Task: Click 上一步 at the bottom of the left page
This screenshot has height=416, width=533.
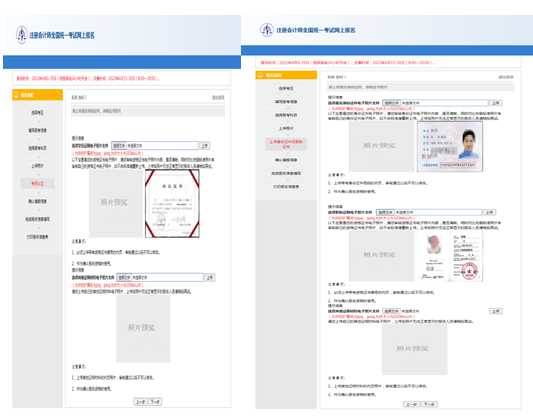Action: (141, 402)
